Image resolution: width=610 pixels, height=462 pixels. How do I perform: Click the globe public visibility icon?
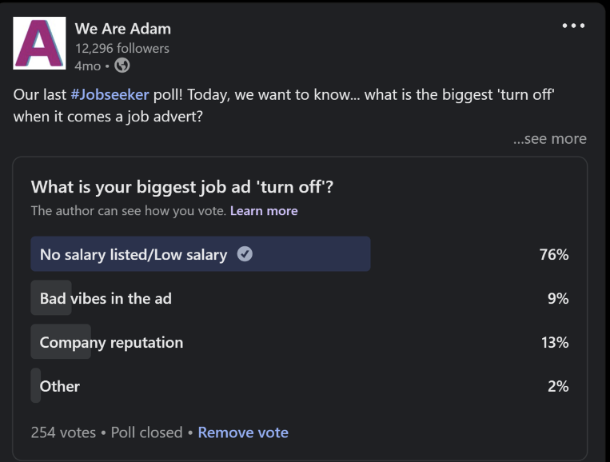tap(122, 65)
